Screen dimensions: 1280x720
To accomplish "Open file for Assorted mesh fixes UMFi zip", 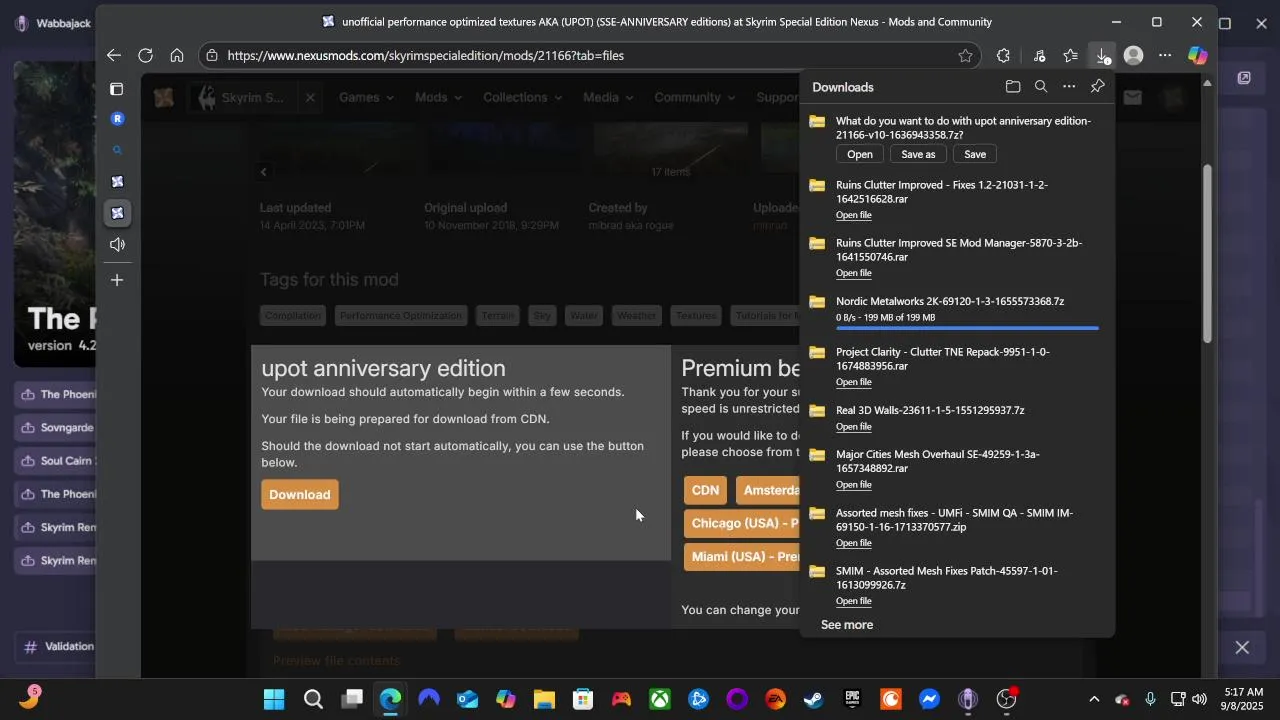I will coord(853,543).
